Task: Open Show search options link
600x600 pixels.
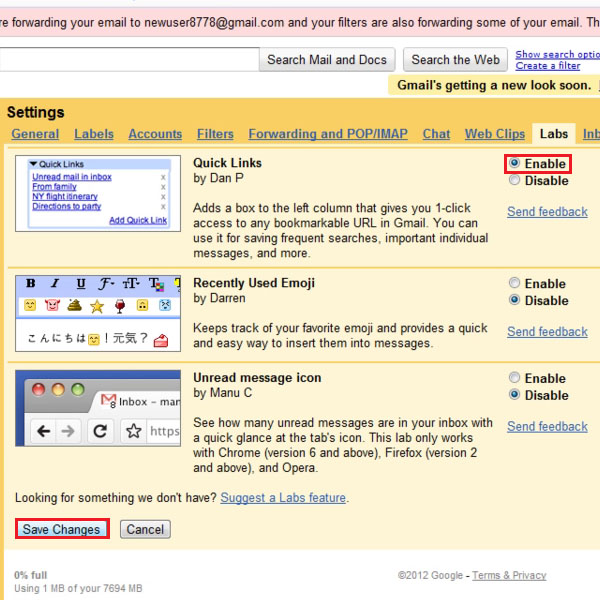Action: (x=558, y=55)
